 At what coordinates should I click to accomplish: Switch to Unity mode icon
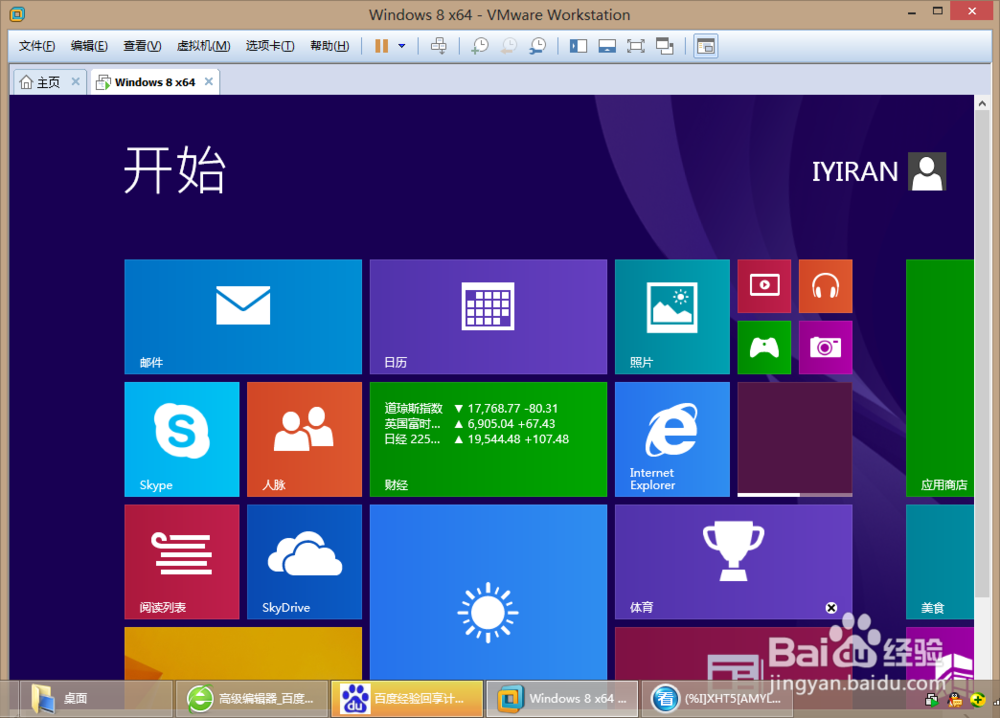(665, 46)
